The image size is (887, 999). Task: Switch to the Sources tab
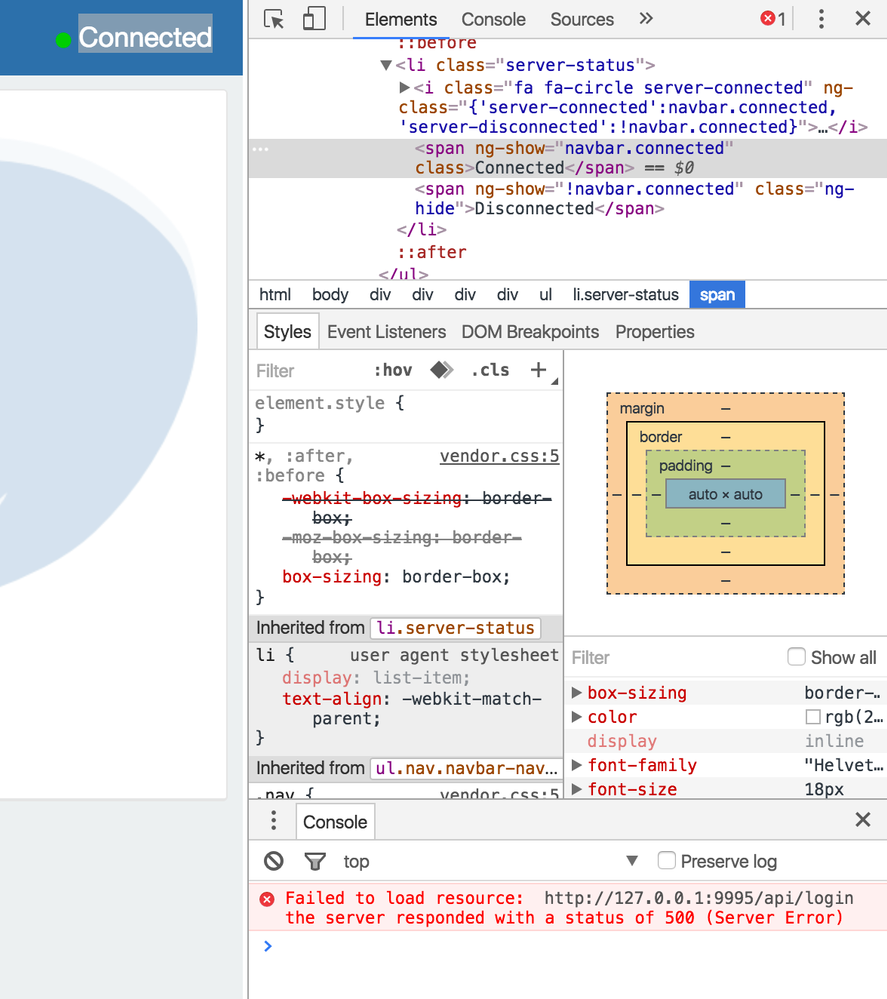click(581, 19)
